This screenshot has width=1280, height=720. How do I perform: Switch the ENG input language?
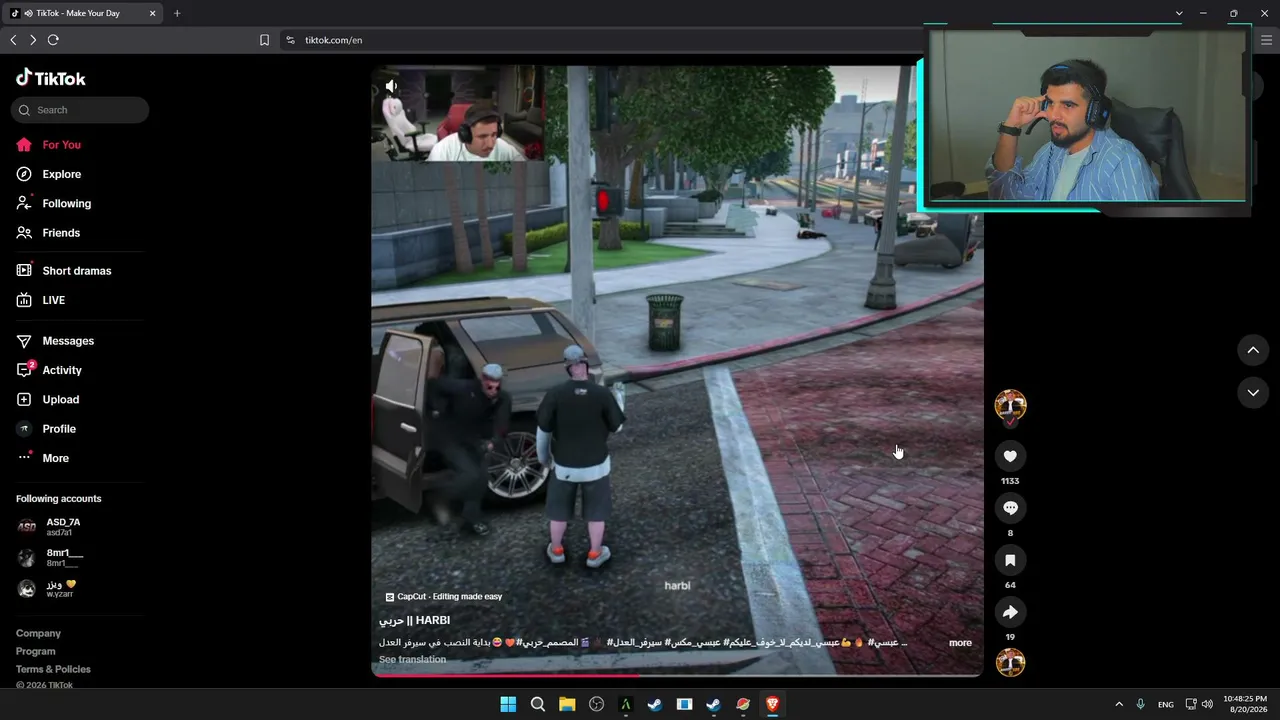click(1165, 704)
